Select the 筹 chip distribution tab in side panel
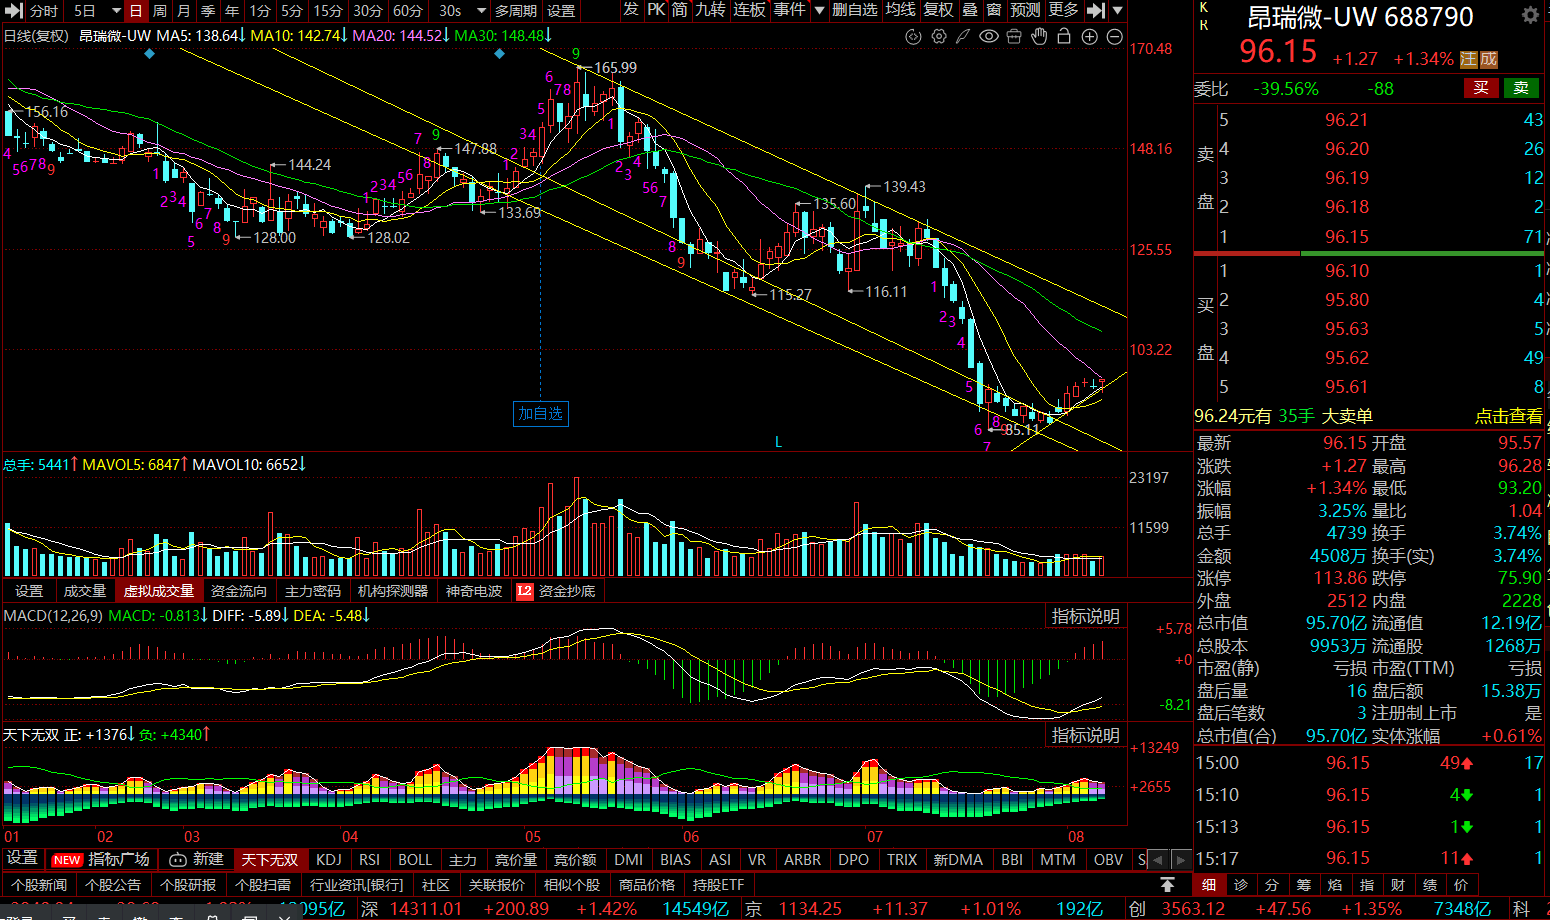Viewport: 1550px width, 920px height. point(1303,885)
